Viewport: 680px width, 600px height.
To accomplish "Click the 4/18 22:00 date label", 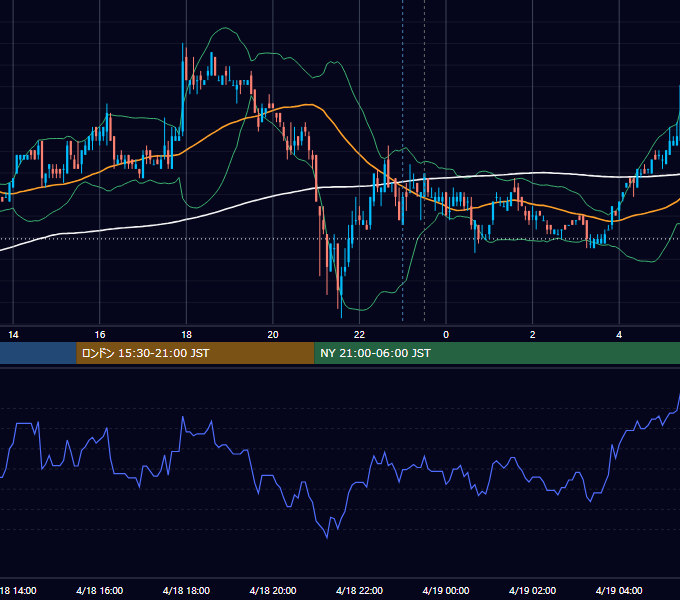I will [x=360, y=590].
